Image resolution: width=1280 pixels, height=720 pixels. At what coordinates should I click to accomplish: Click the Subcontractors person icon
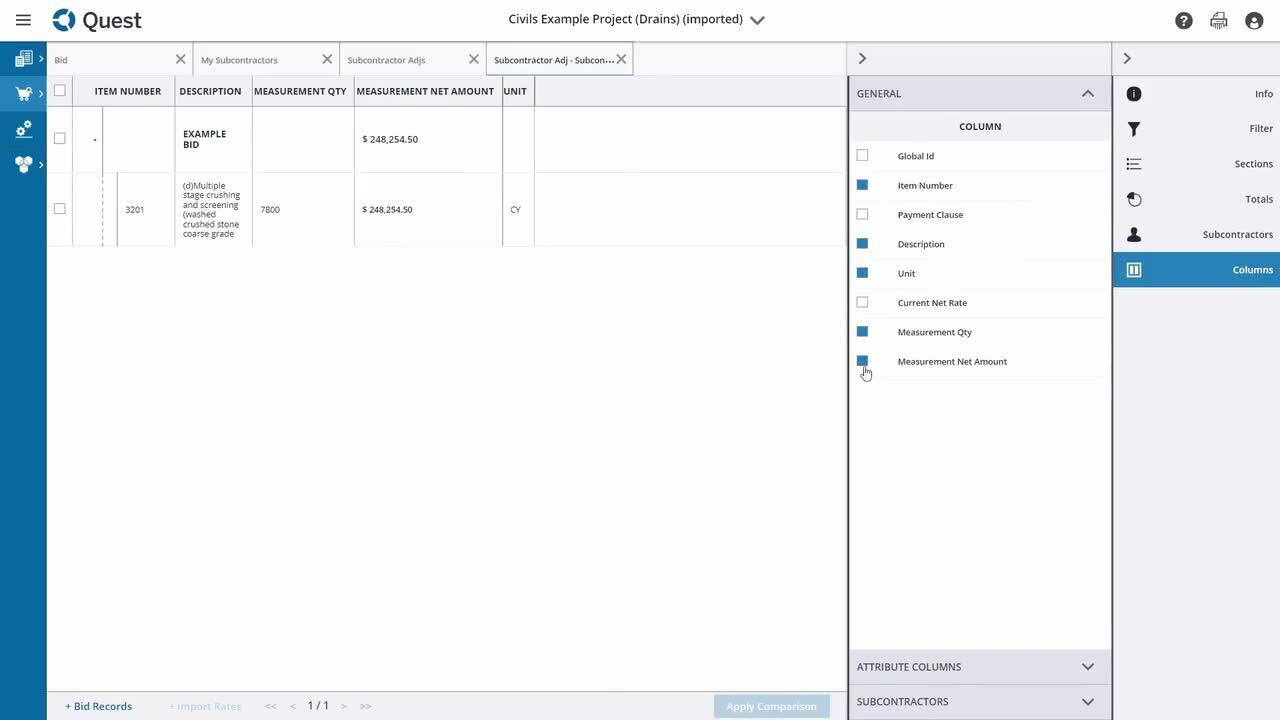point(1134,234)
